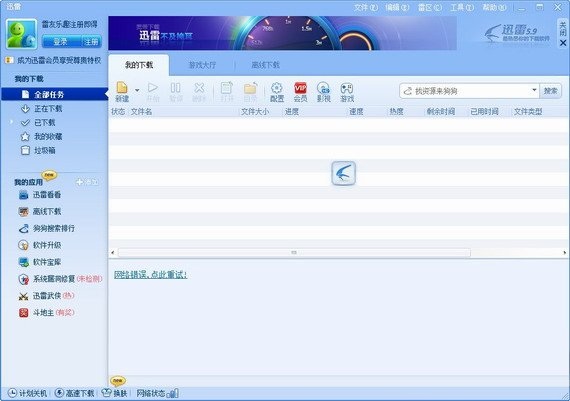Open the 影视 video icon
Screen dimensions: 570x401
click(324, 92)
